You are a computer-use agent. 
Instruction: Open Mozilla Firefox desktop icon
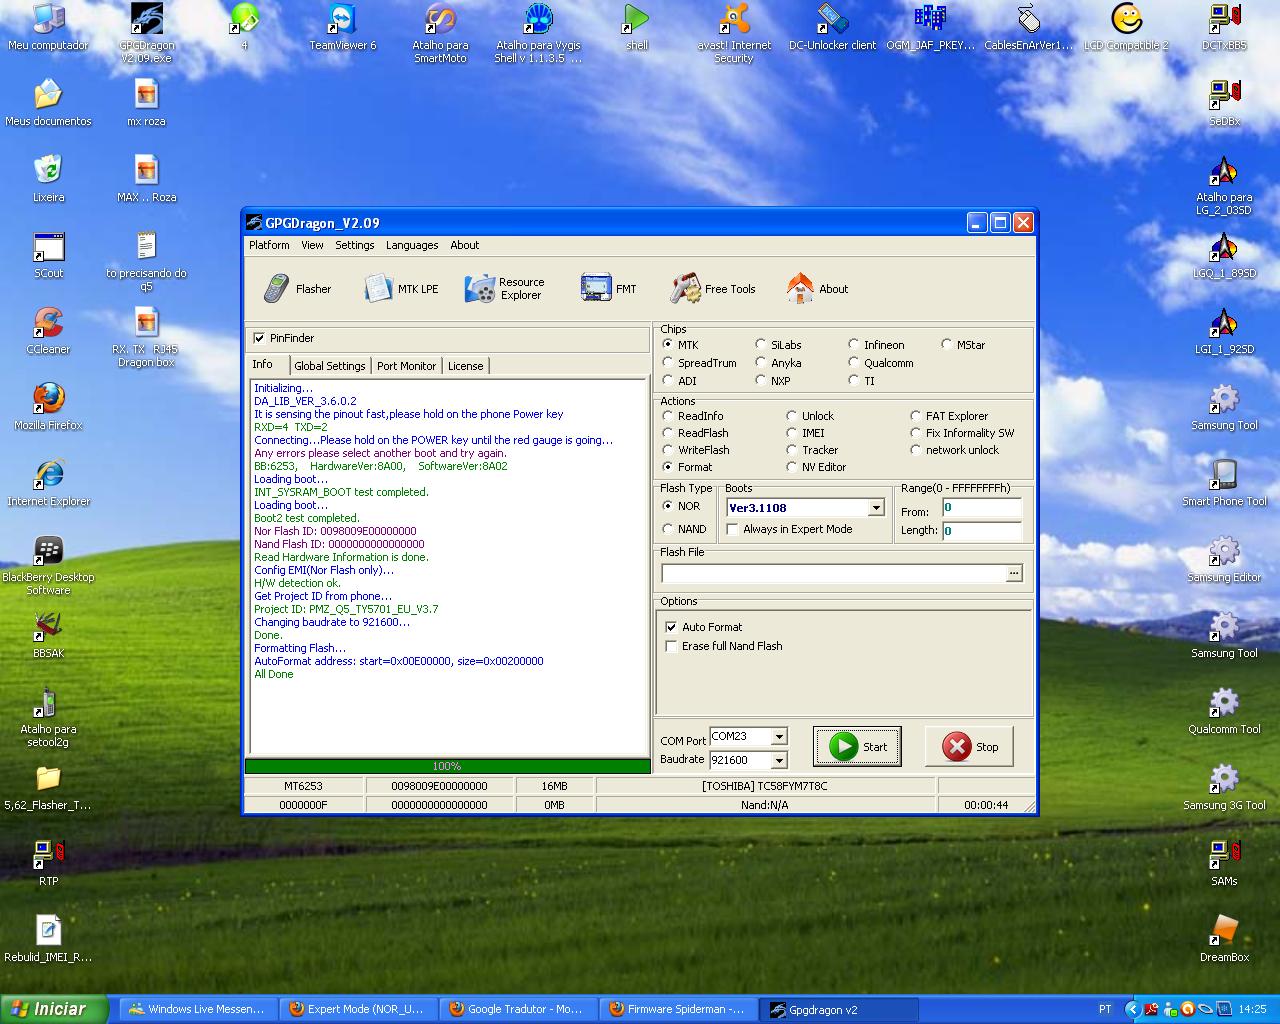pos(48,407)
